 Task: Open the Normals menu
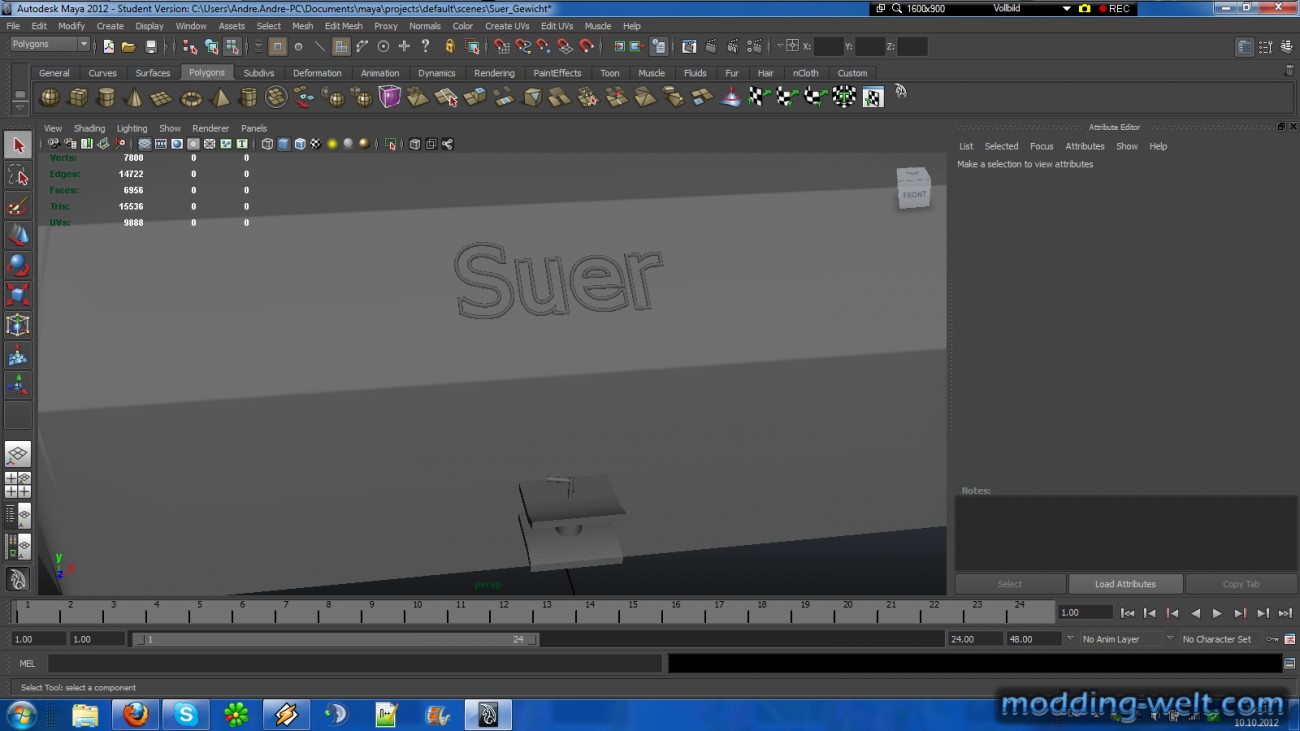click(x=425, y=26)
